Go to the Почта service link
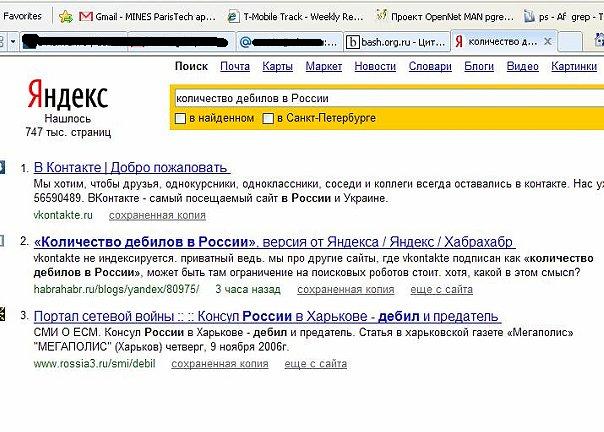The height and width of the screenshot is (432, 604). click(235, 66)
